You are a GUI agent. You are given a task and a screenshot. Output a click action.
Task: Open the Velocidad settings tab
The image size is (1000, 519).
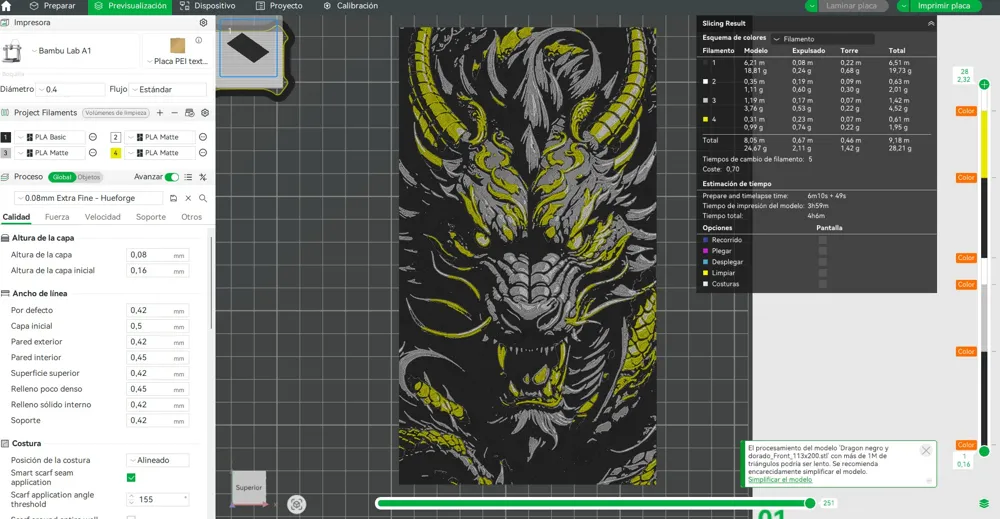(x=103, y=217)
